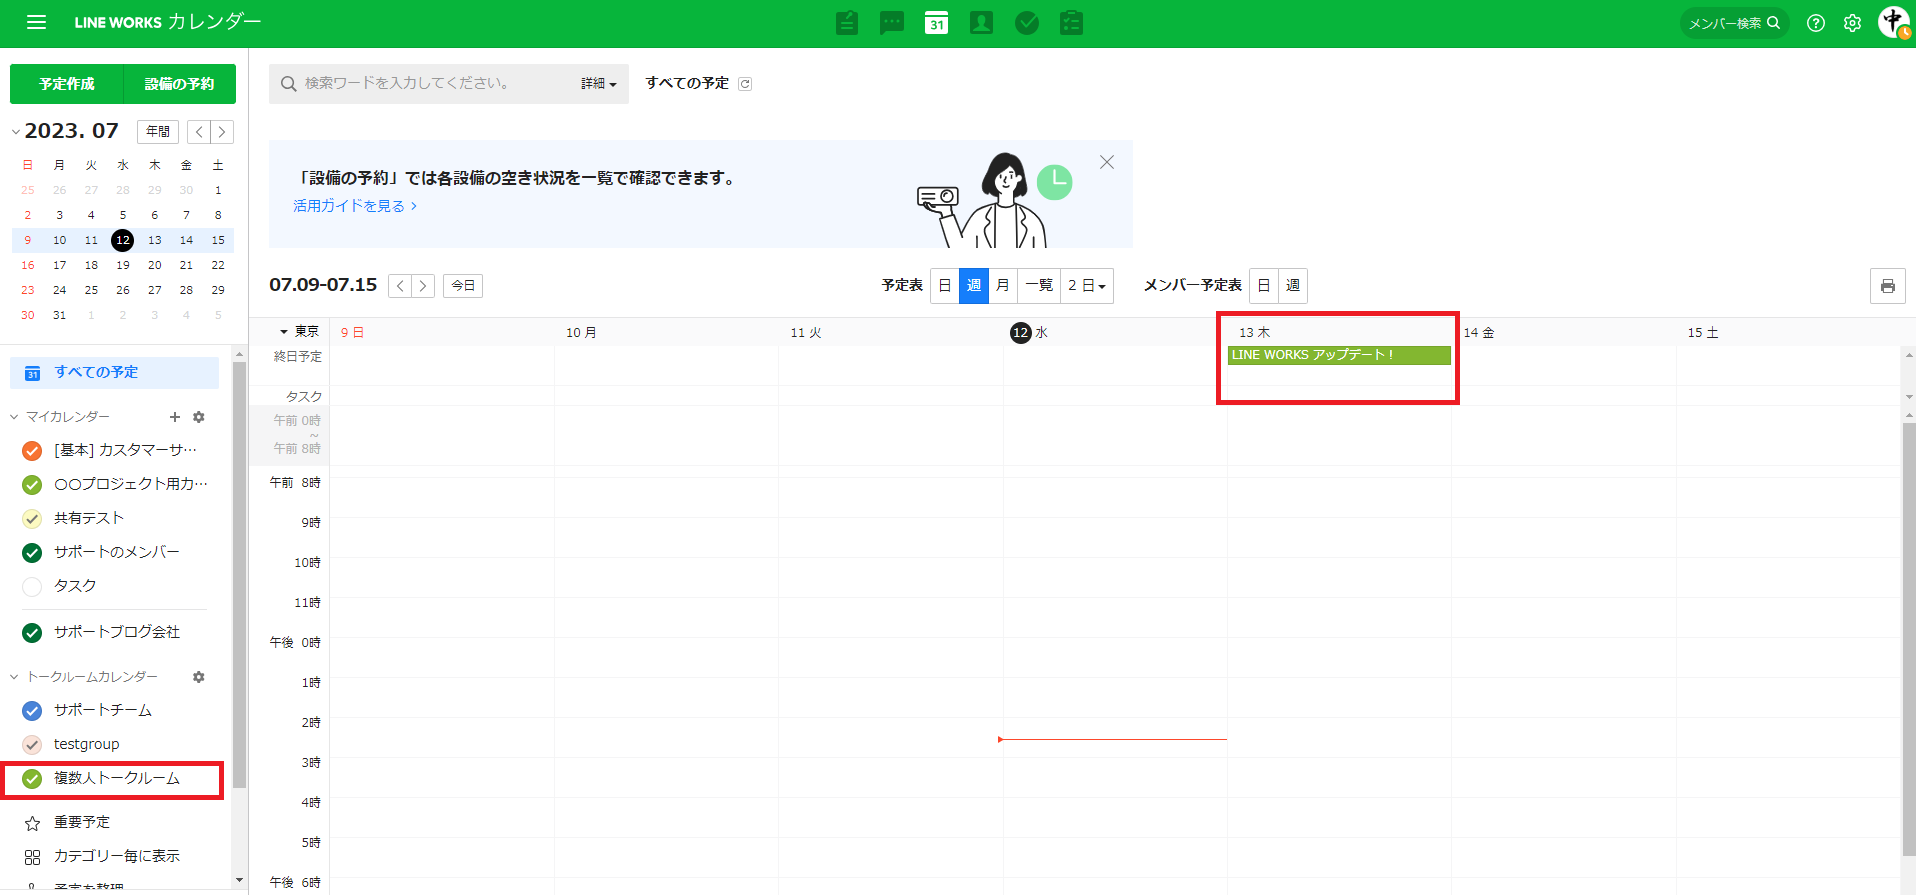Open the chat/talk speech bubble icon

tap(891, 23)
